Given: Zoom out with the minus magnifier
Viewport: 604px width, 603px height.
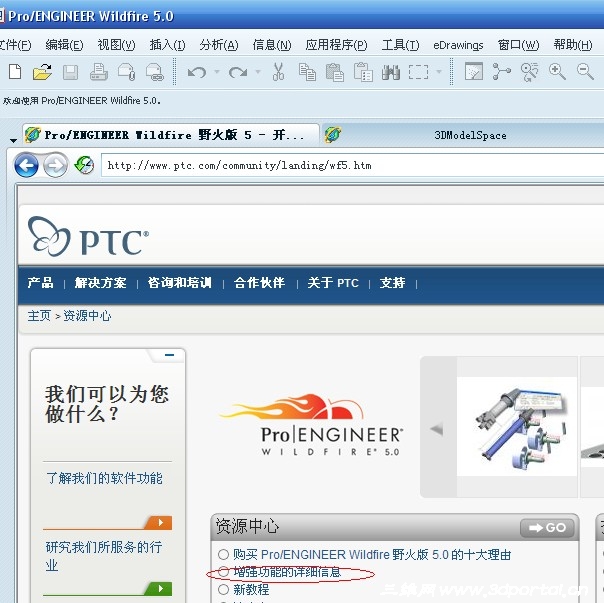Looking at the screenshot, I should tap(585, 72).
